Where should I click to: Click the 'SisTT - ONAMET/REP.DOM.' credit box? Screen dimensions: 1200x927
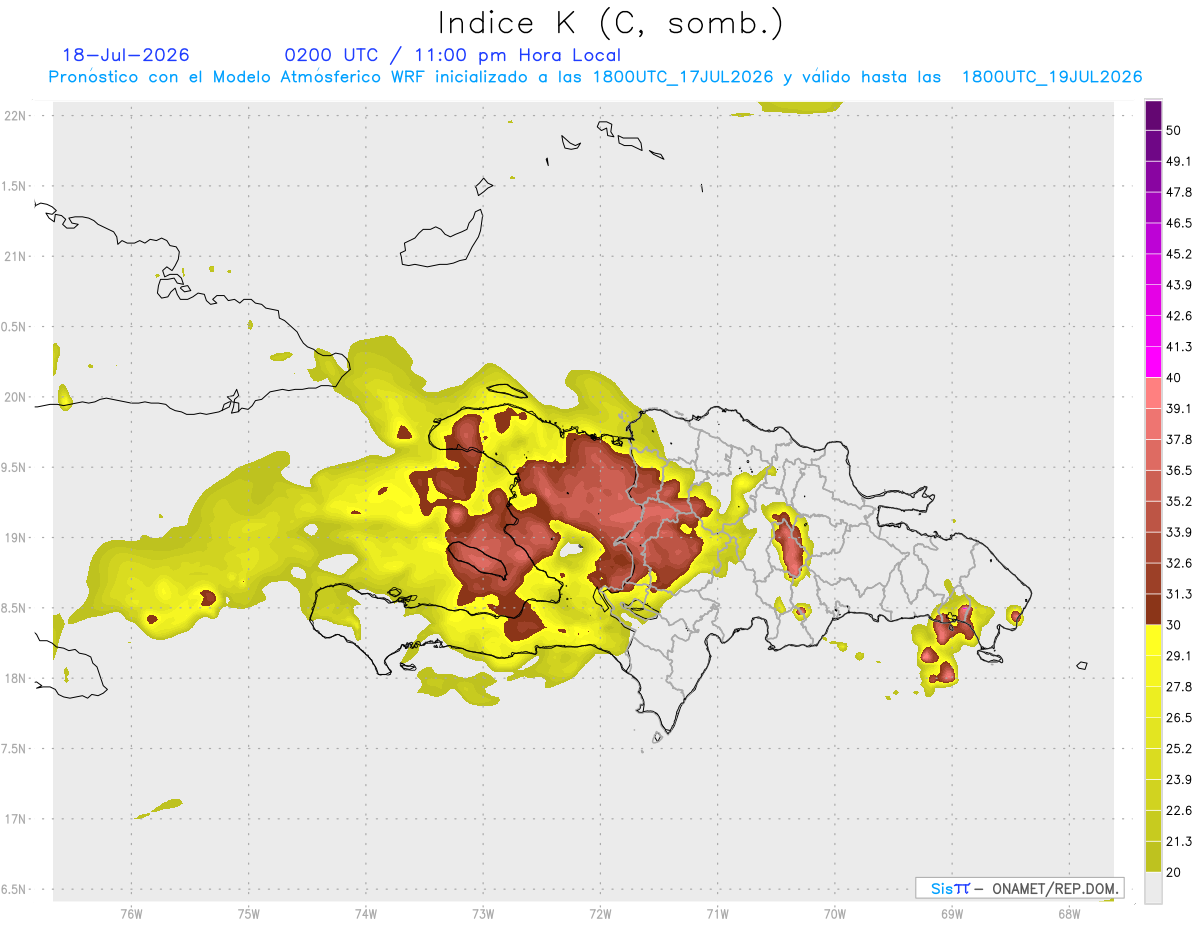coord(1019,888)
